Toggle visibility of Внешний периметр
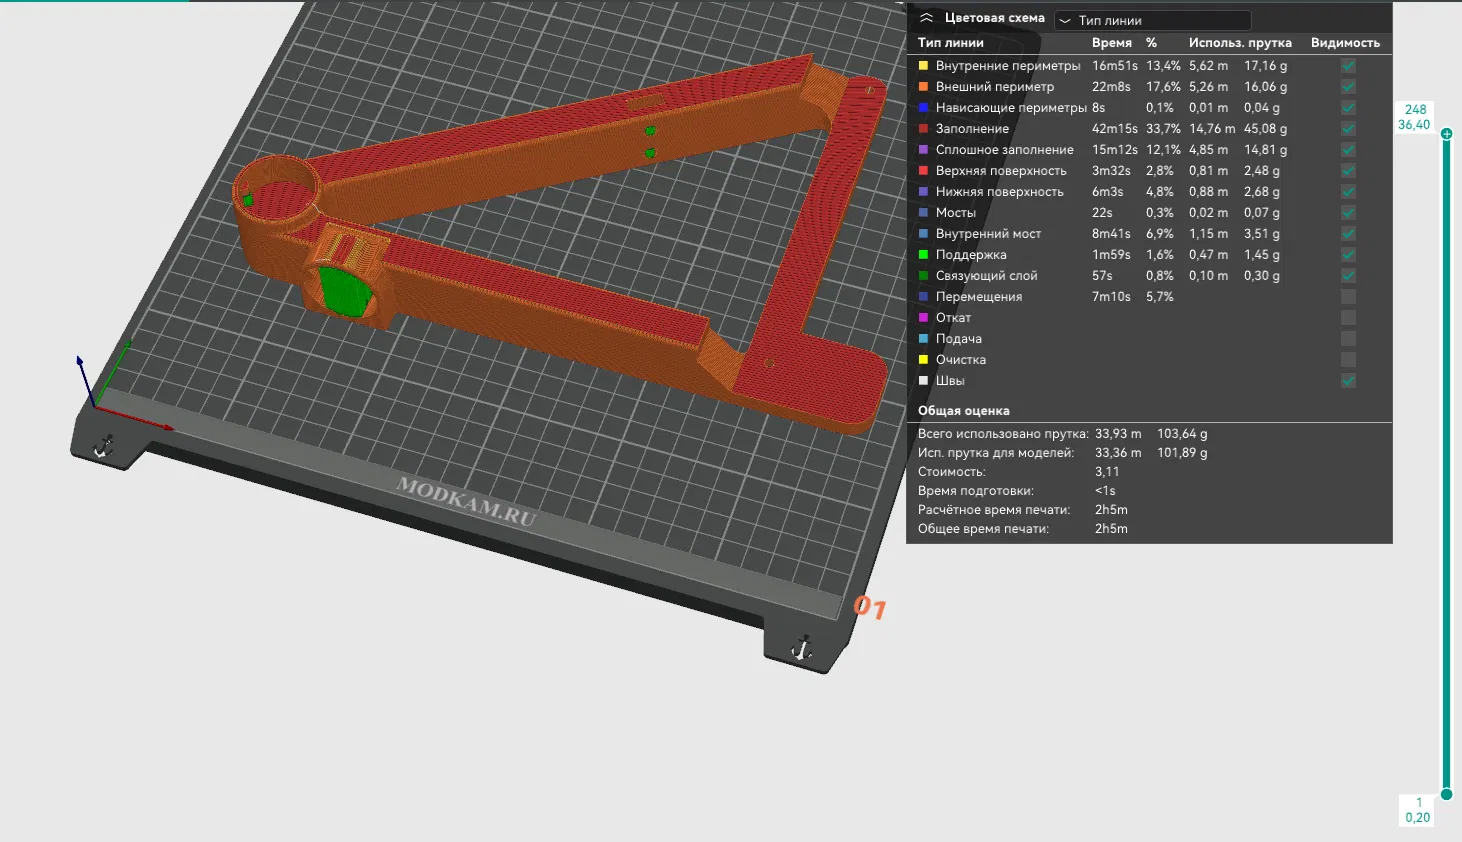This screenshot has width=1462, height=842. click(1349, 87)
